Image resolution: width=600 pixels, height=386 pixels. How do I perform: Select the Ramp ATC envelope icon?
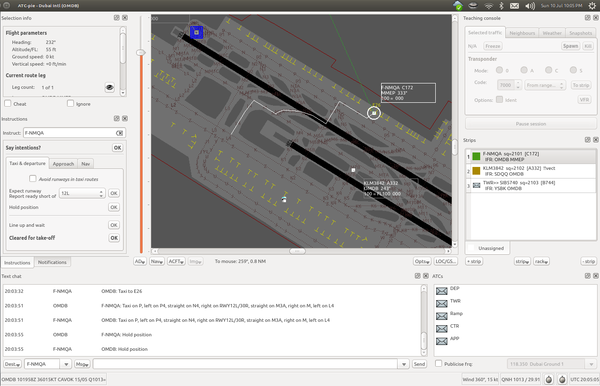(442, 316)
